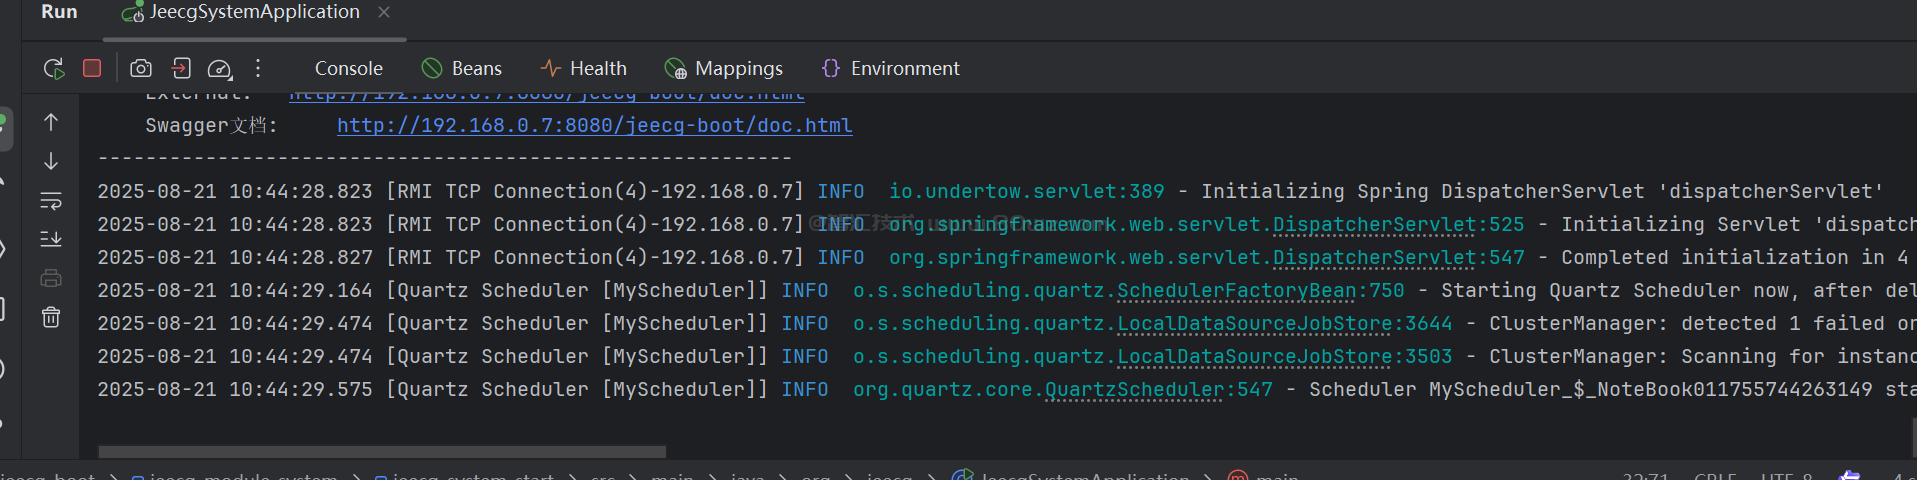
Task: Jump down the stack trace arrow
Action: pyautogui.click(x=51, y=161)
